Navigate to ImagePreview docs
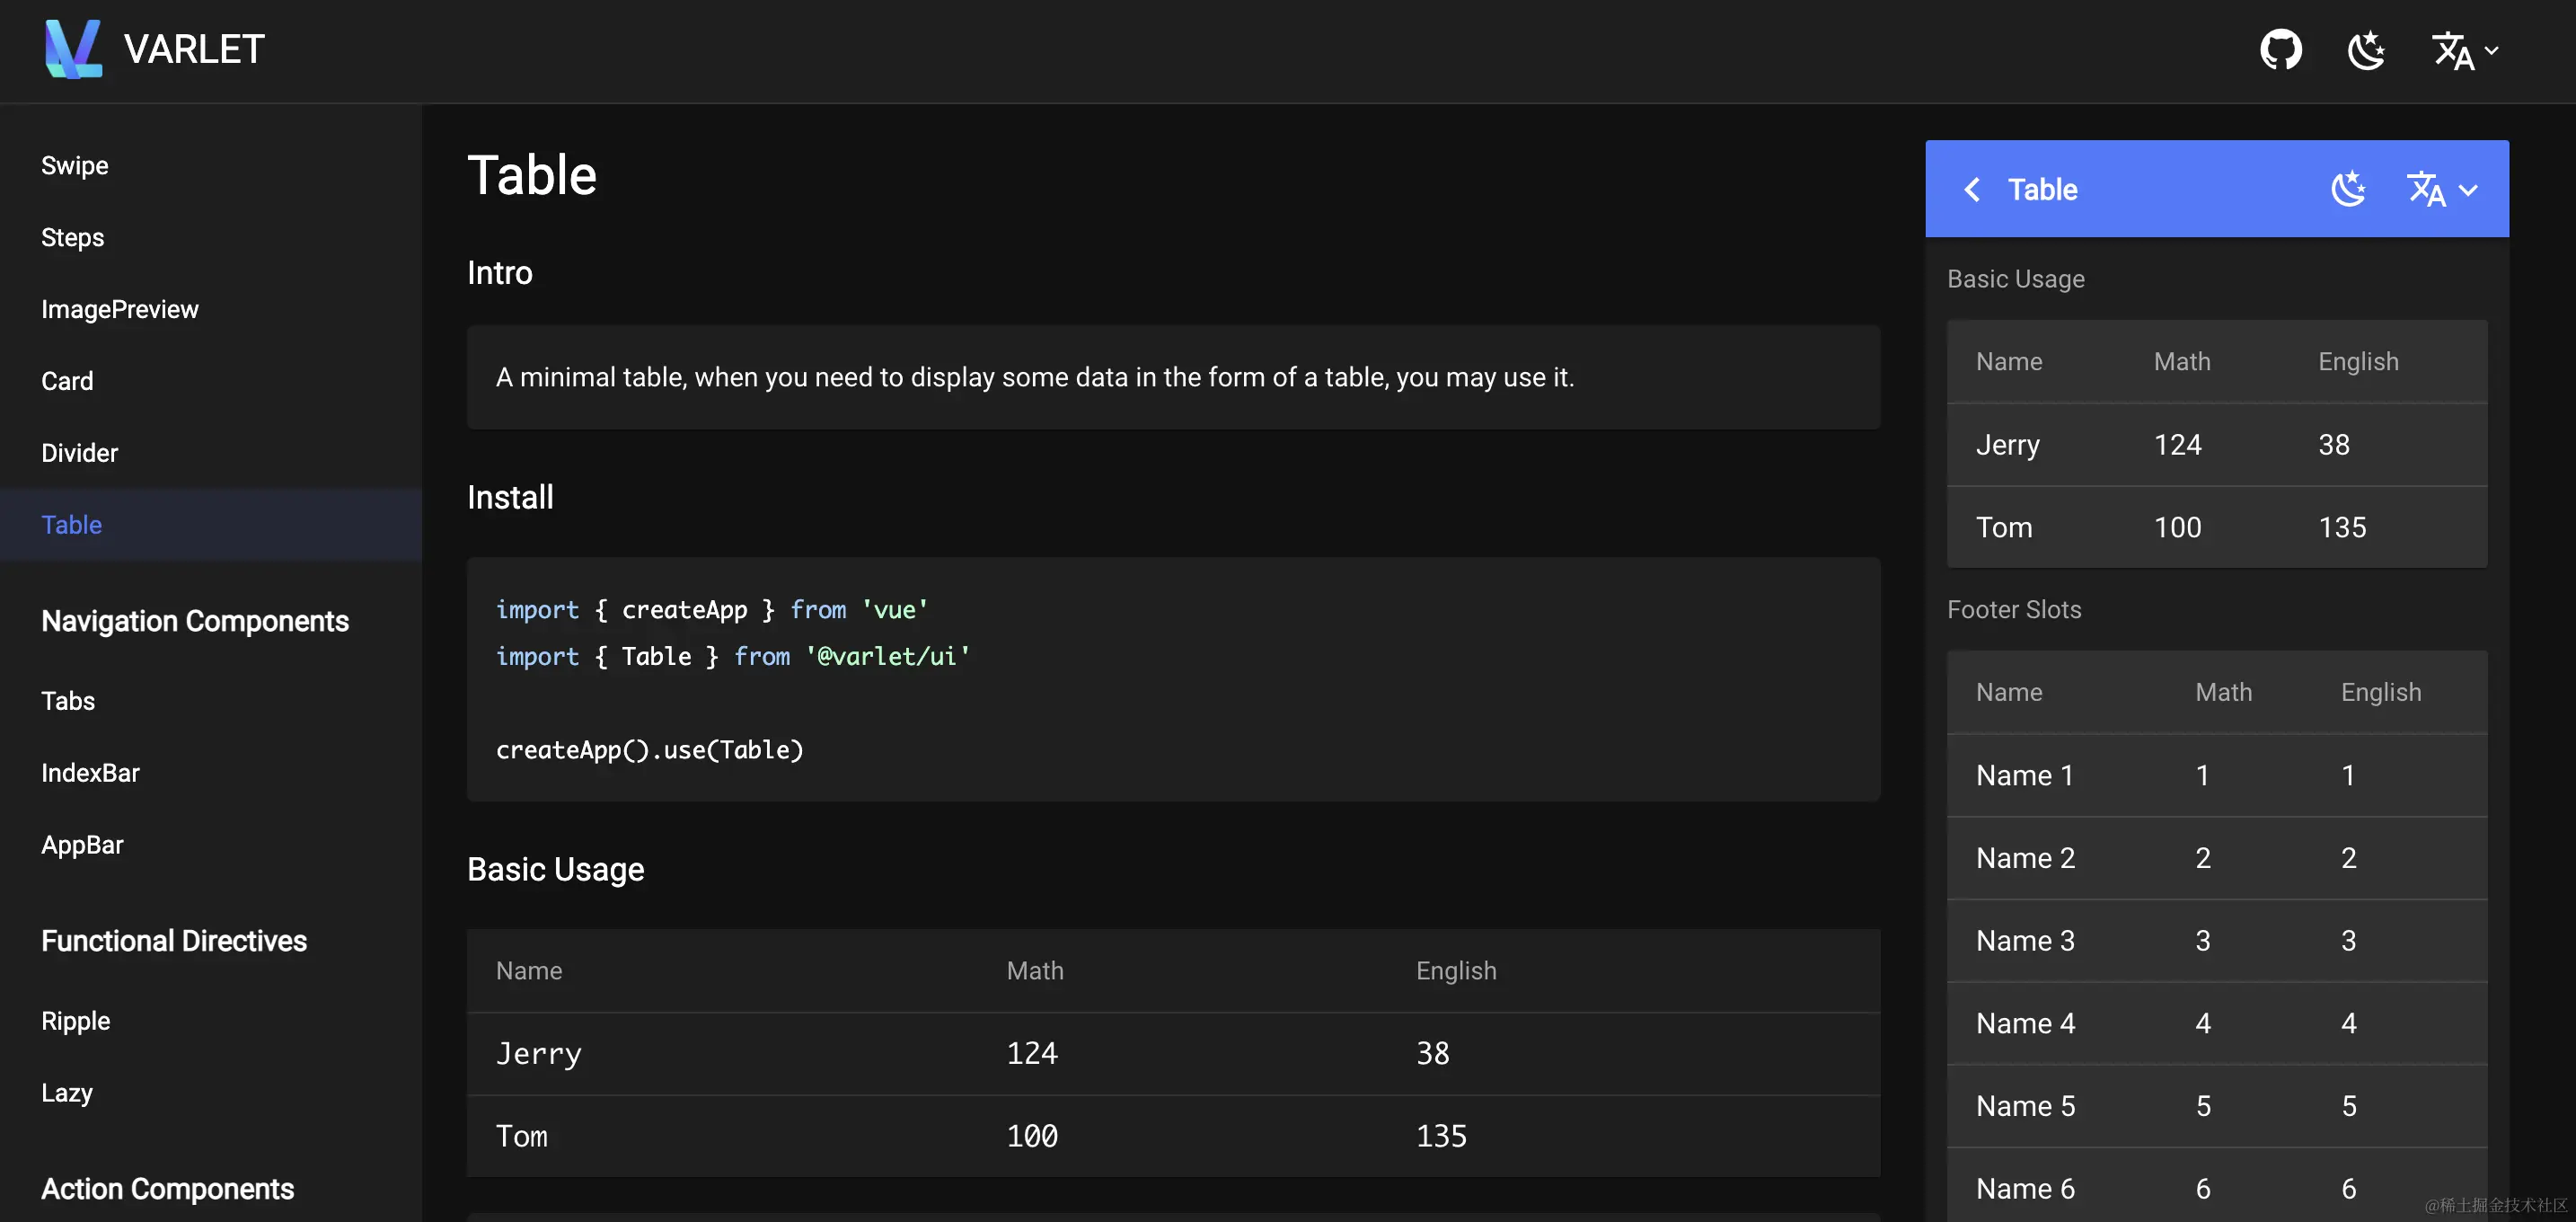Screen dimensions: 2576x1222 (x=120, y=310)
